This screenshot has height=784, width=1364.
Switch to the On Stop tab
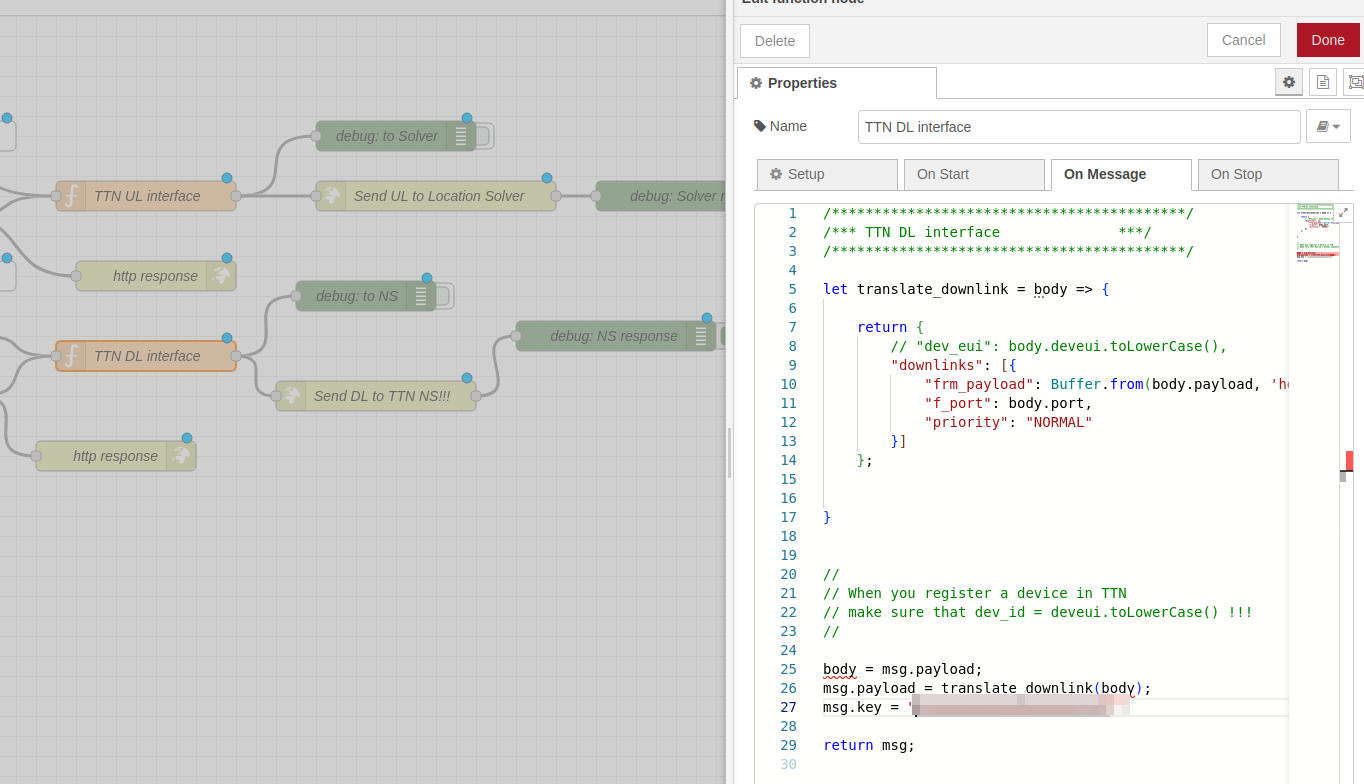1268,174
